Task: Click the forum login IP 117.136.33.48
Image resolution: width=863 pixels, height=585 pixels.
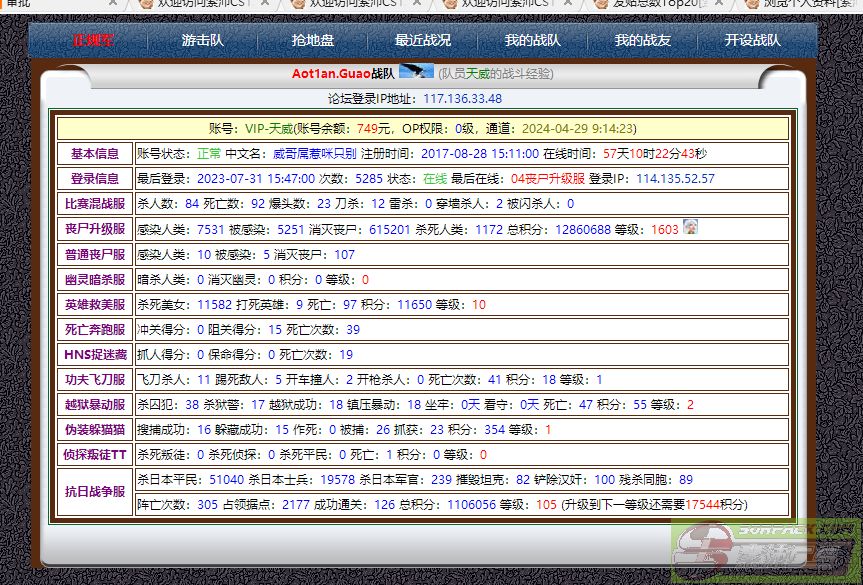Action: pos(462,98)
